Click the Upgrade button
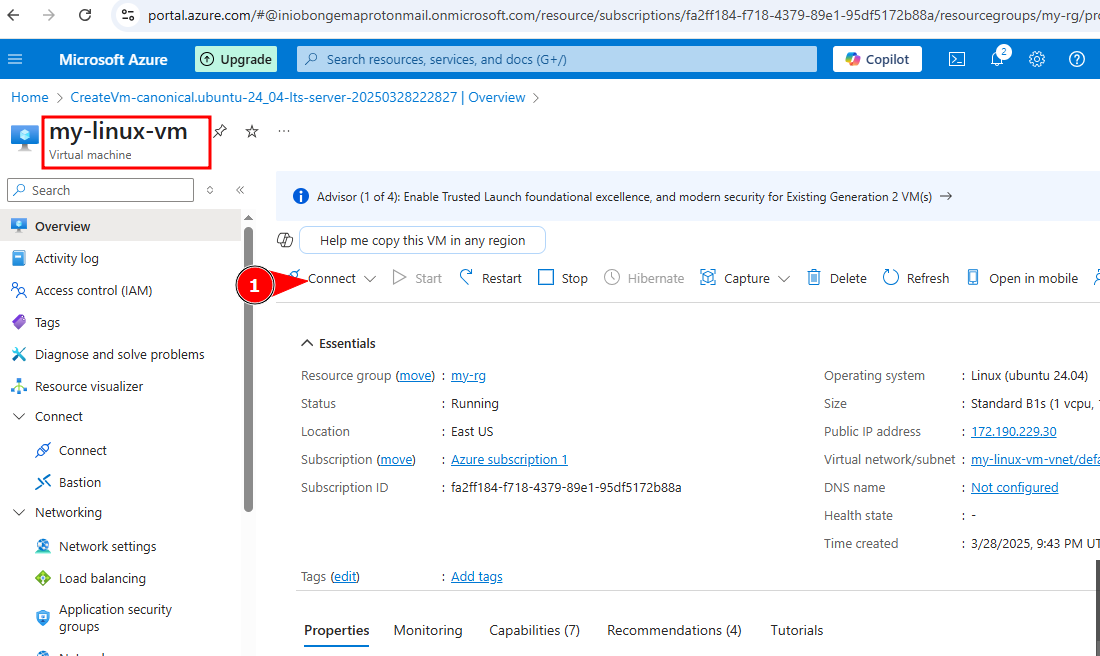Image resolution: width=1100 pixels, height=656 pixels. [236, 60]
